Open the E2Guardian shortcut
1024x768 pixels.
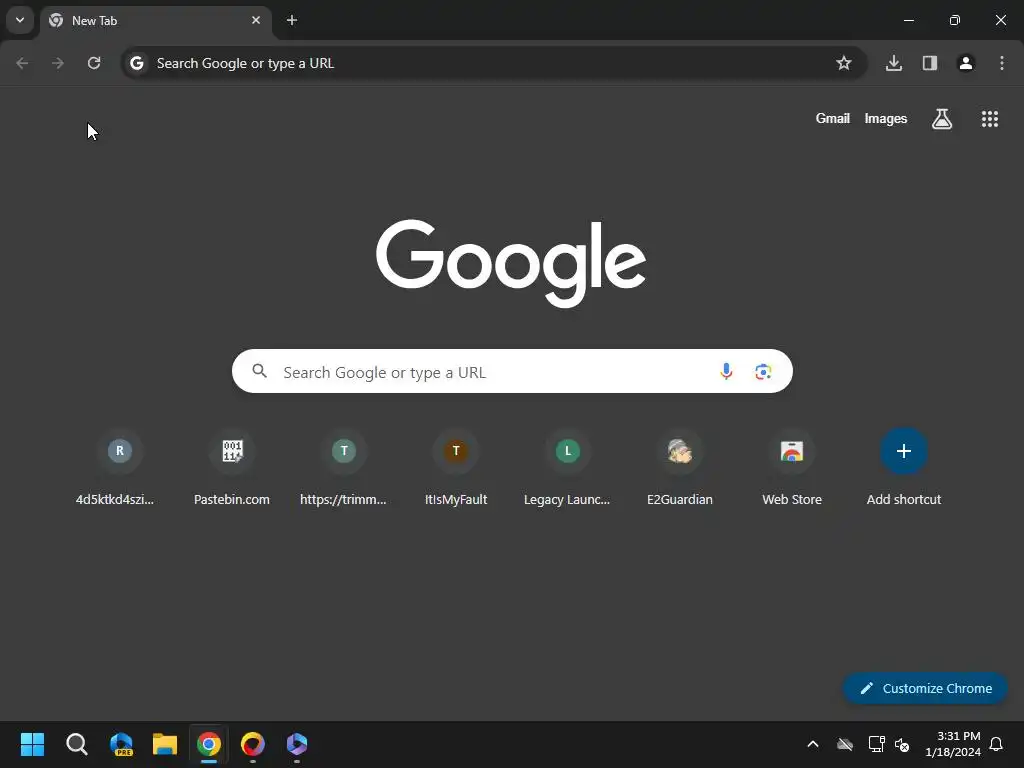[680, 468]
